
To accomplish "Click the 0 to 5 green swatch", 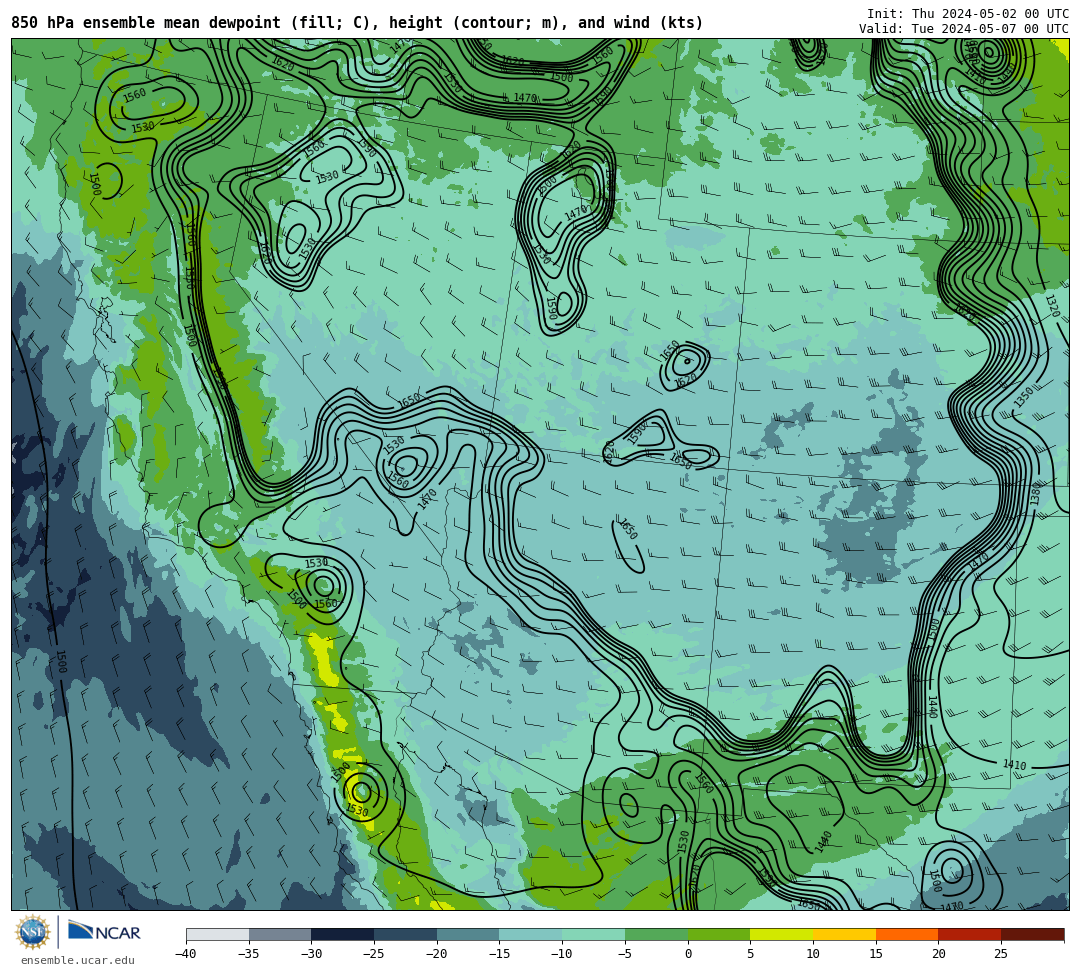I will tap(719, 934).
